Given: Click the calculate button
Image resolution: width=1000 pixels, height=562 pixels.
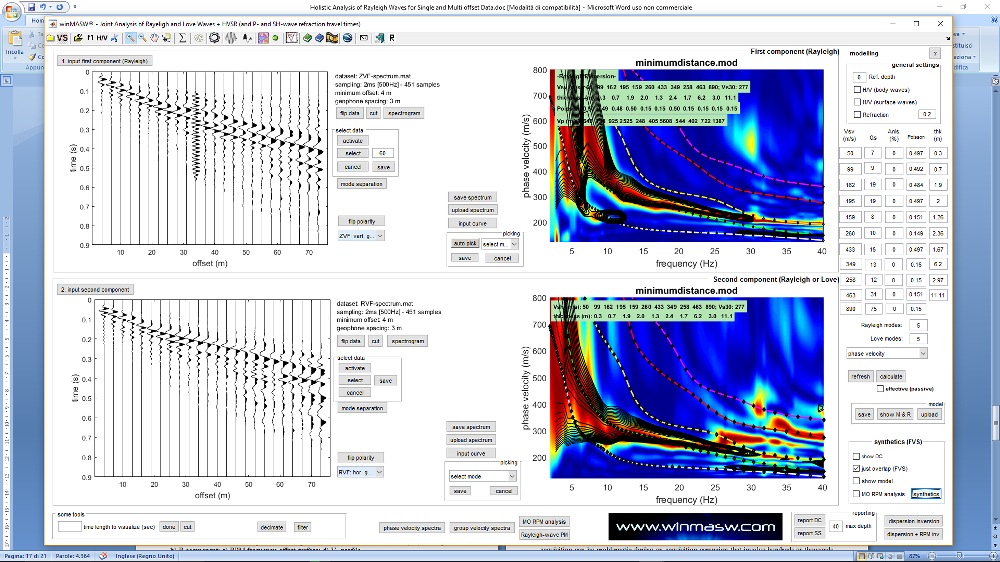Looking at the screenshot, I should pos(891,376).
